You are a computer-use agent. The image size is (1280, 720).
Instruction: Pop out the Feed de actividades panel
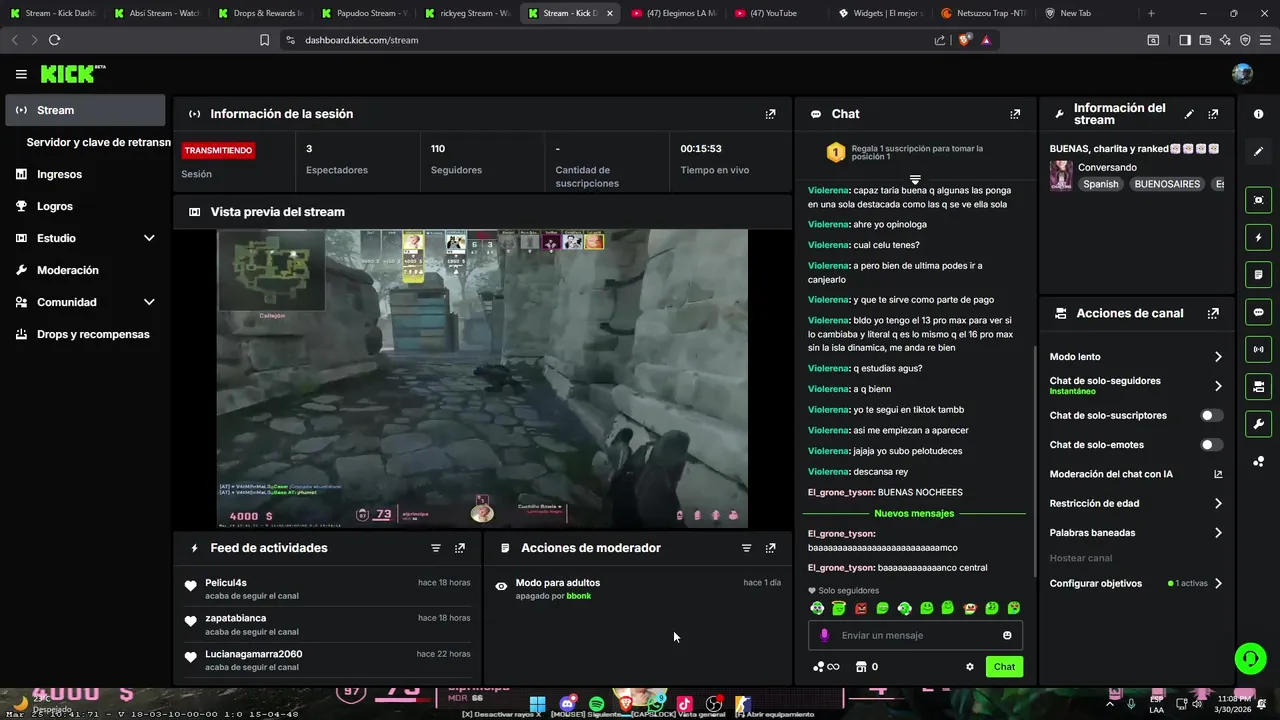click(x=460, y=548)
